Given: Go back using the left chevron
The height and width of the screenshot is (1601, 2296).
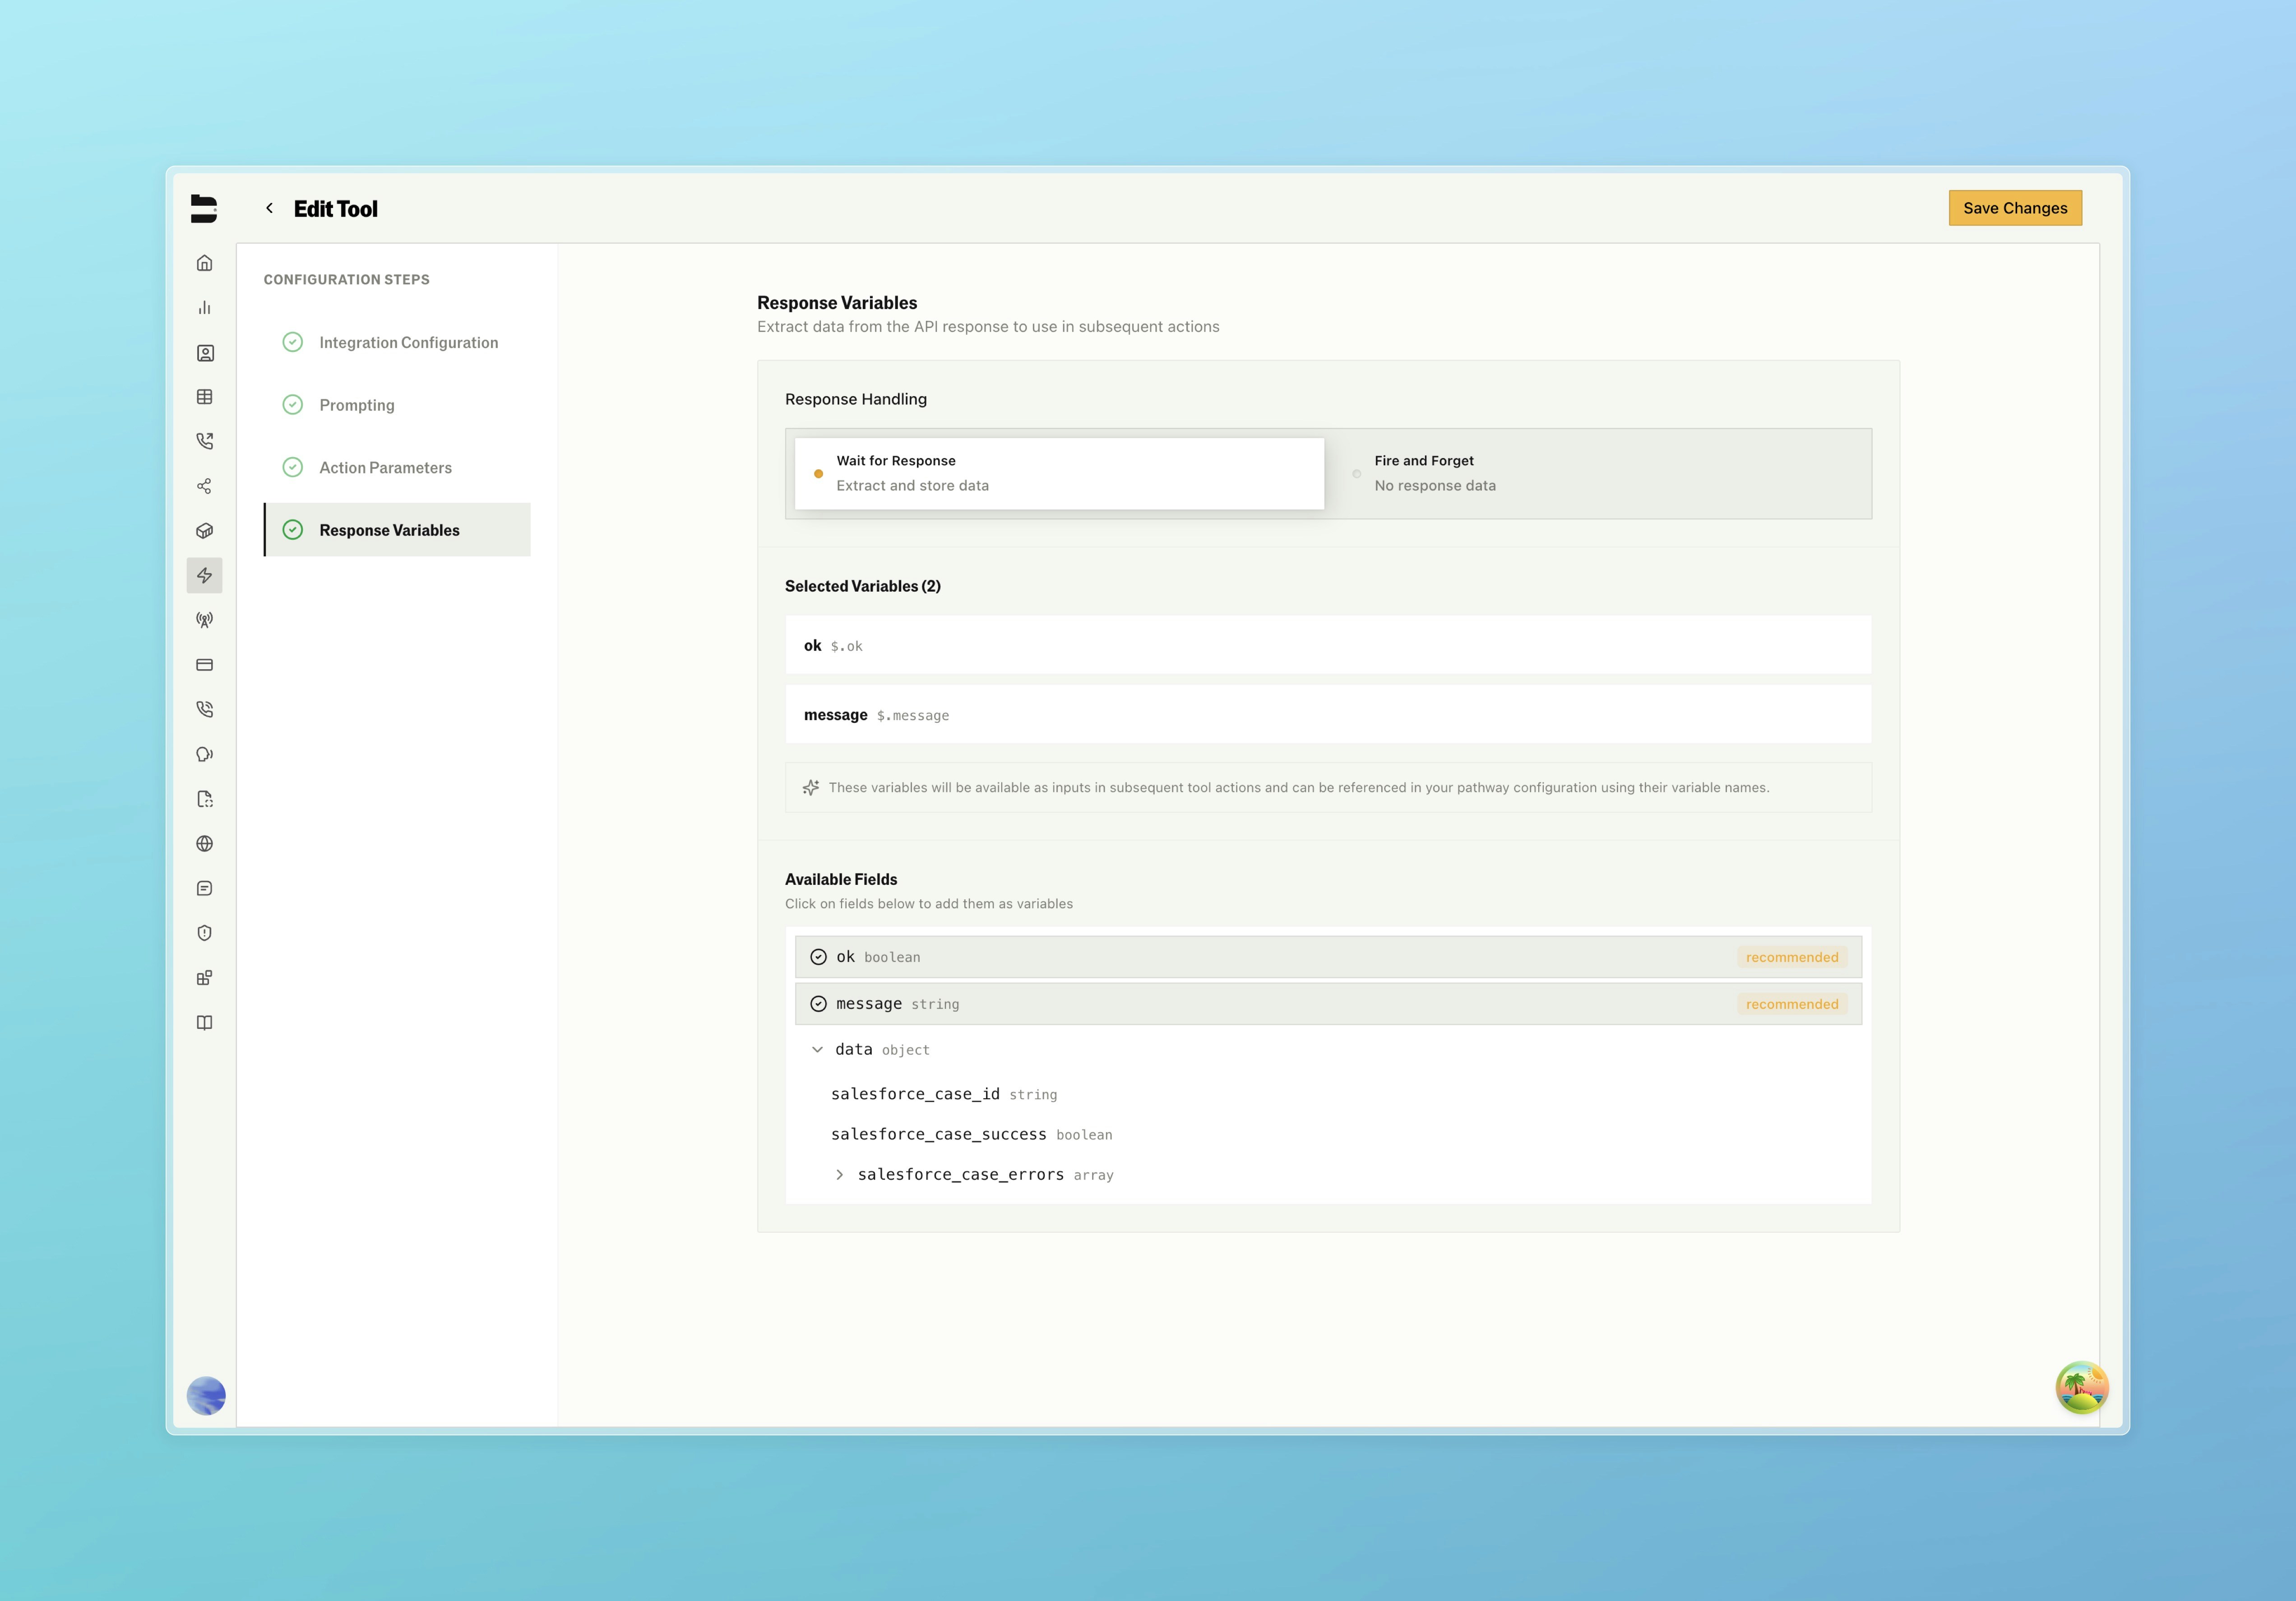Looking at the screenshot, I should click(269, 208).
